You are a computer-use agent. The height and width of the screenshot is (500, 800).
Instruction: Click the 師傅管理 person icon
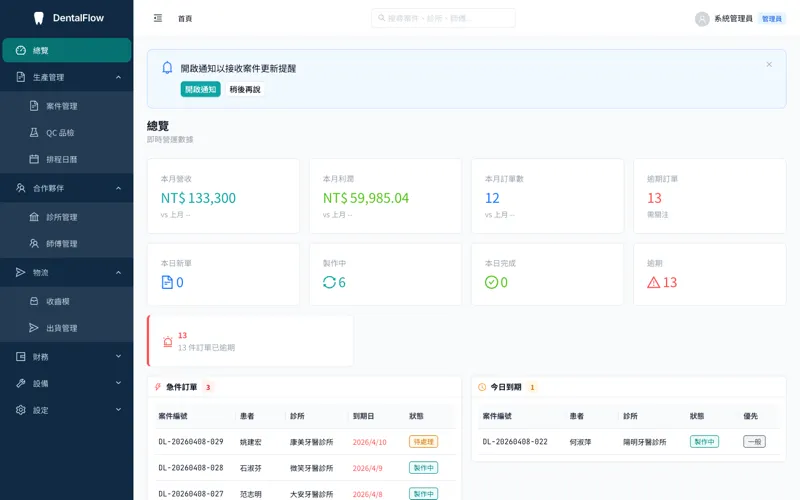(34, 243)
